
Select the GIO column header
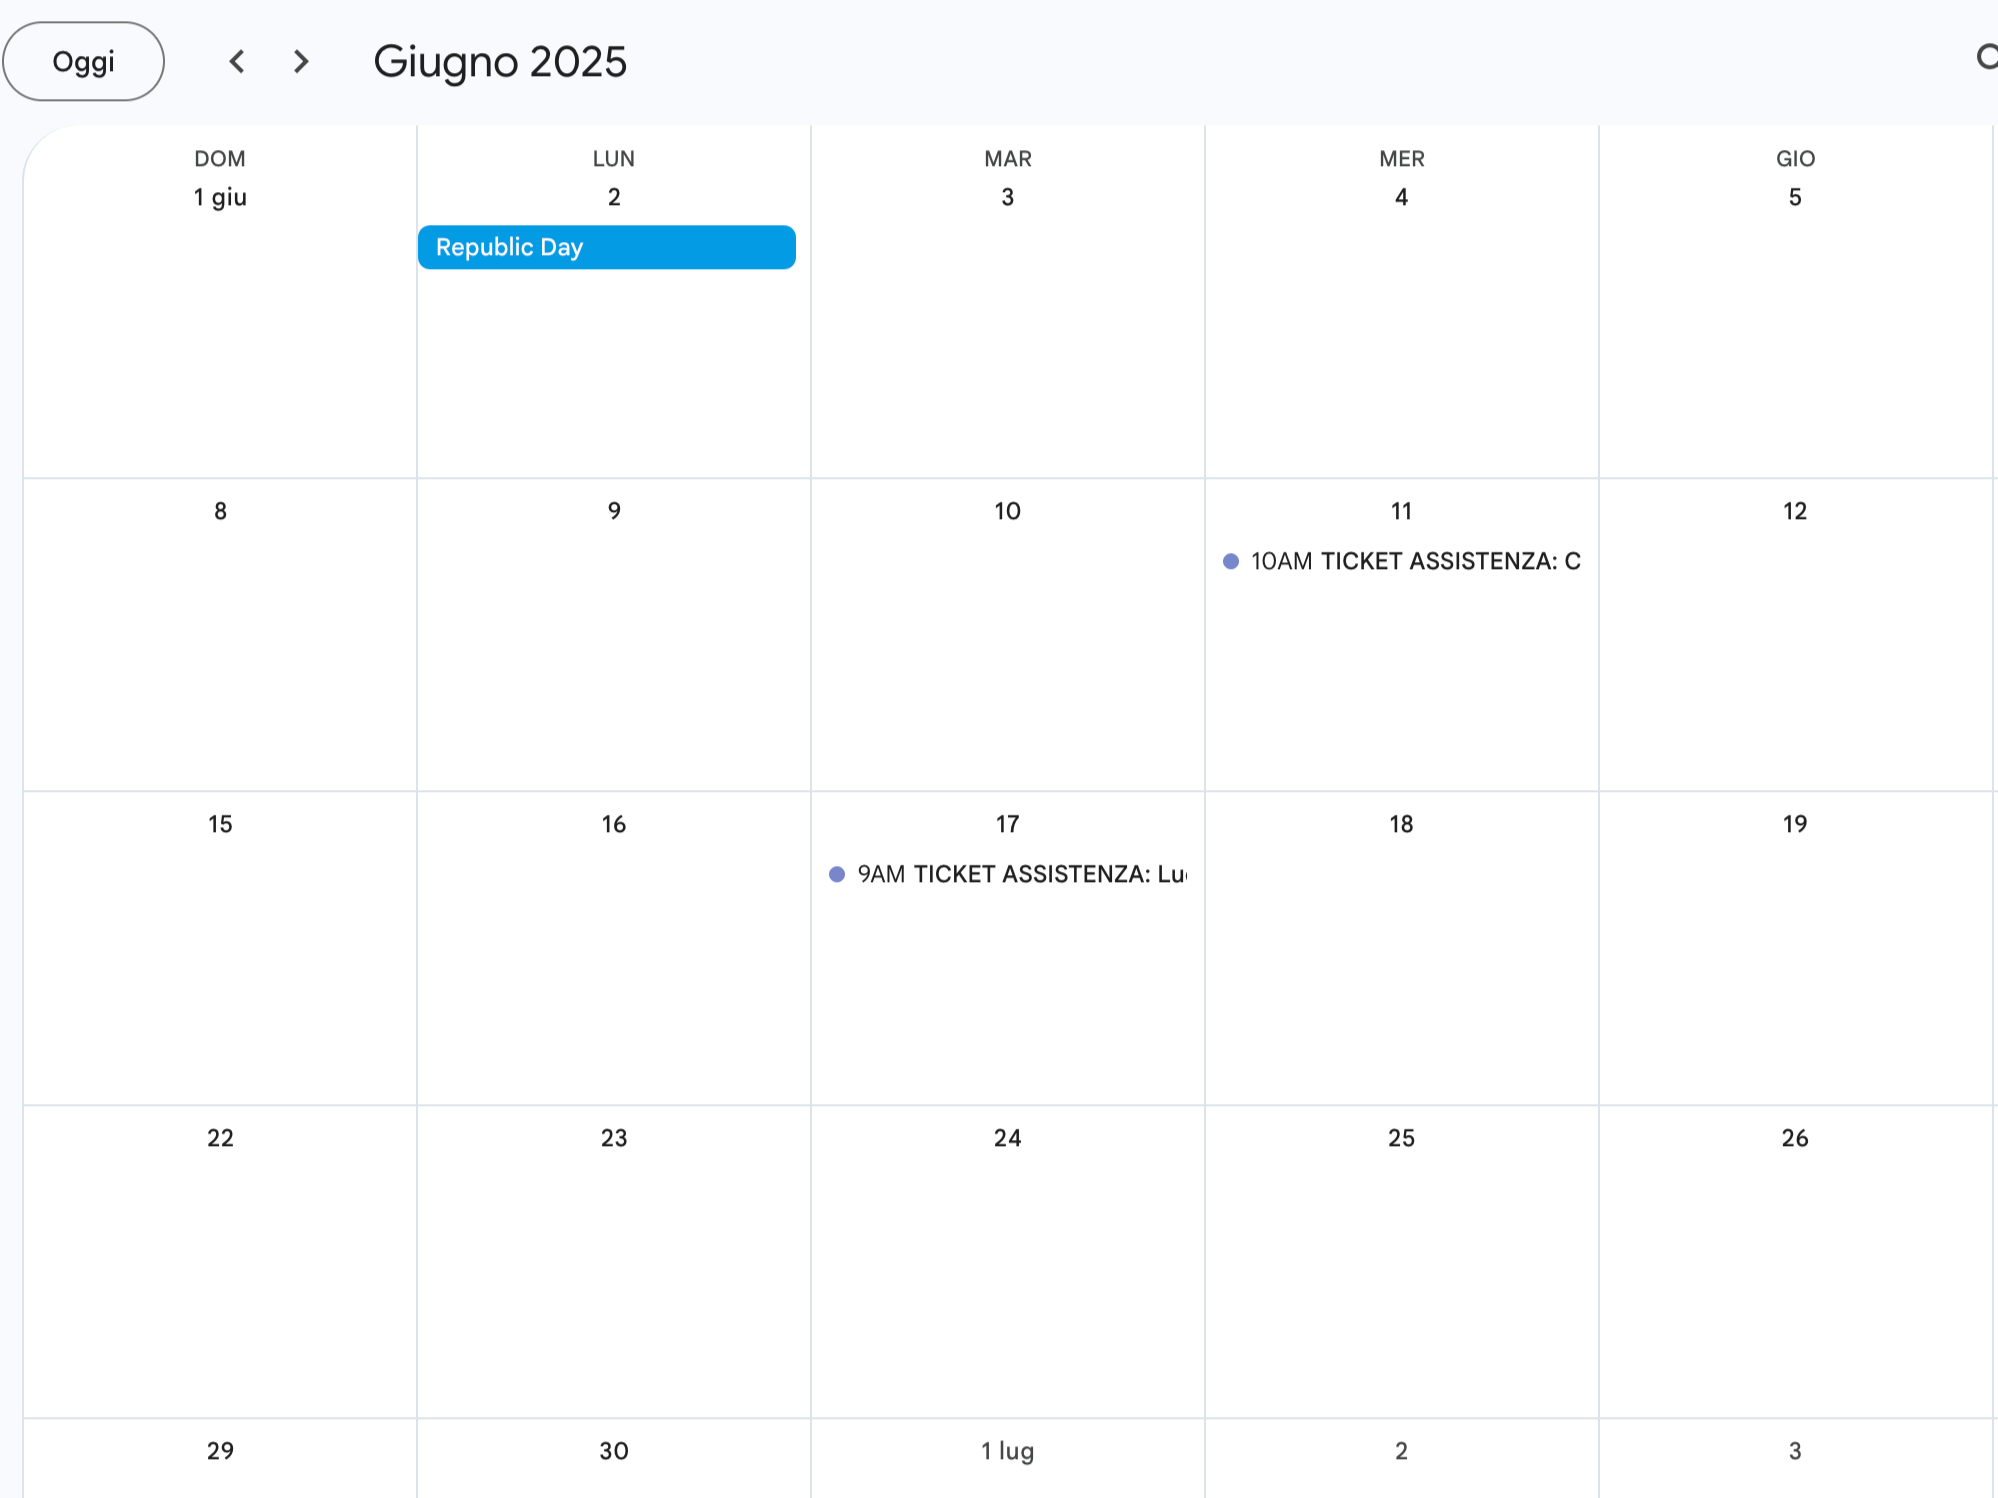[x=1794, y=158]
